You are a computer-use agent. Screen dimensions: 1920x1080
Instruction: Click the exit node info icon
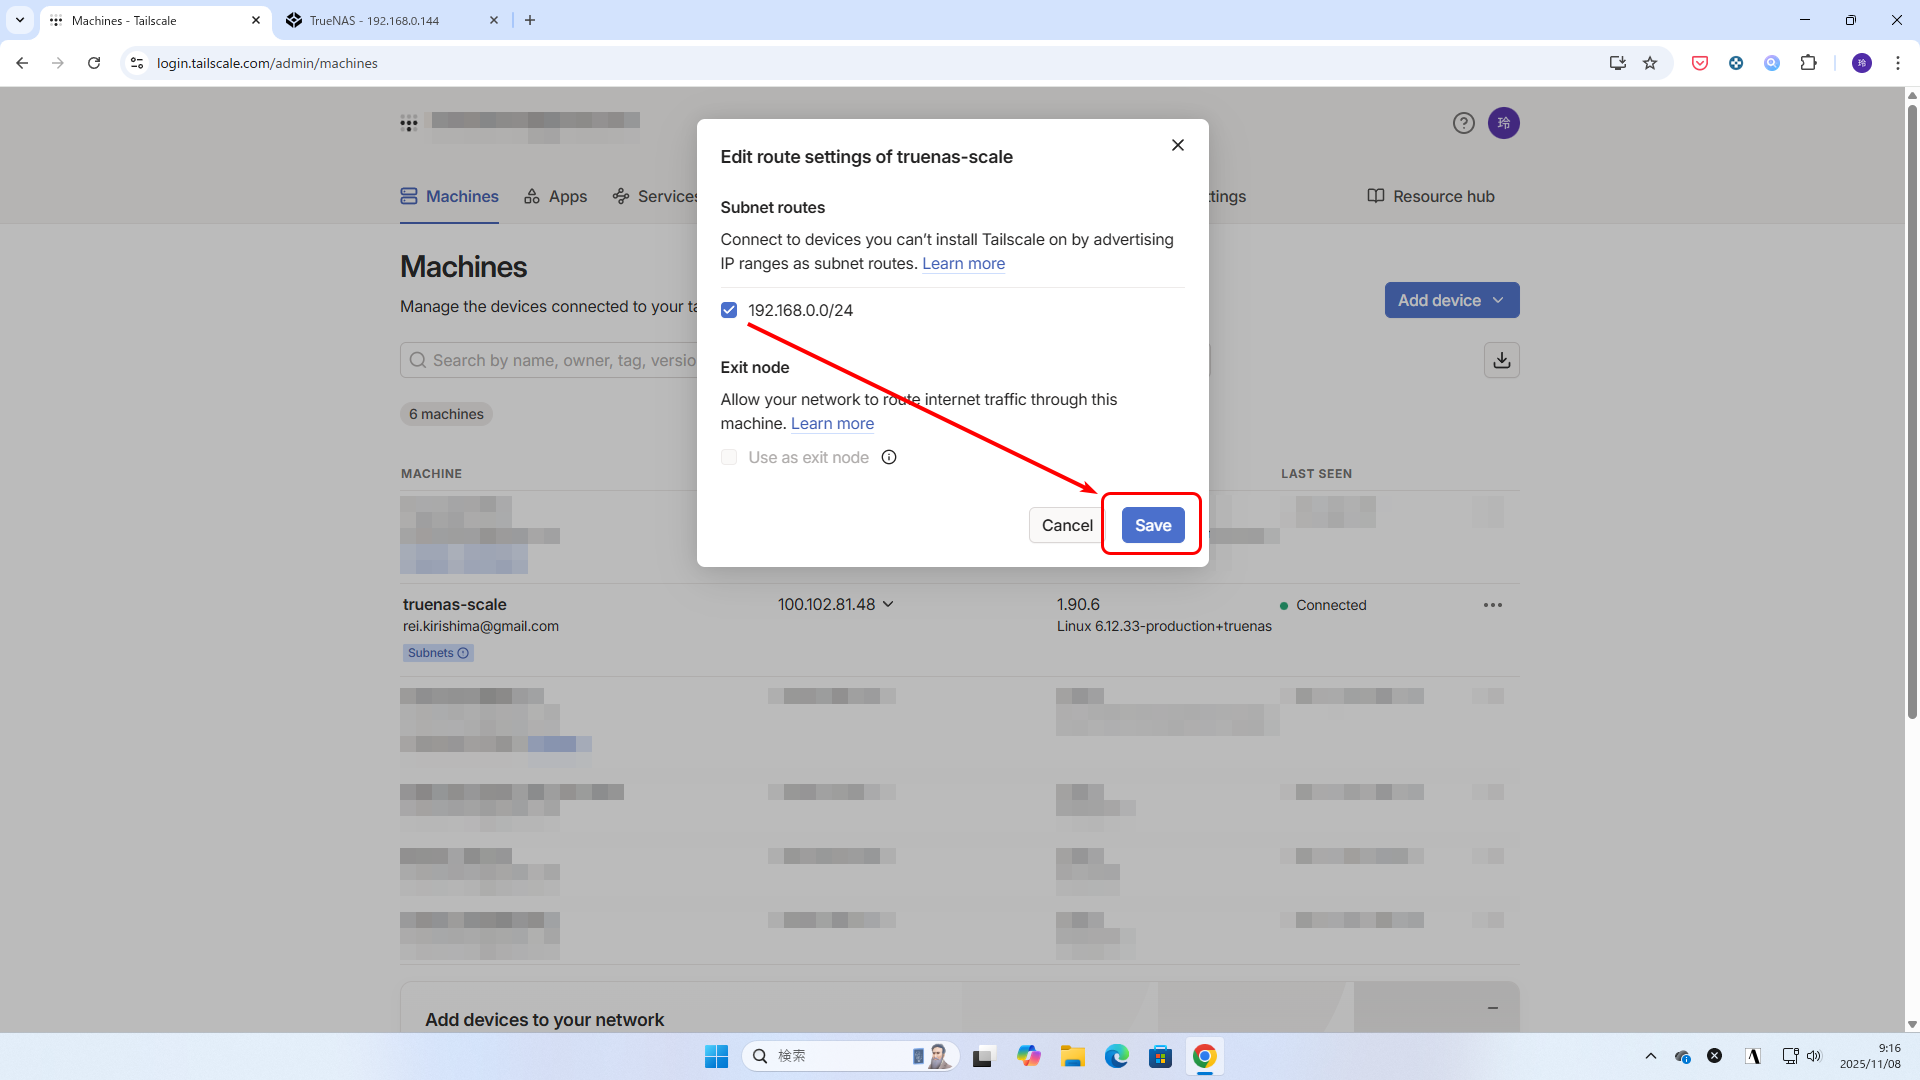coord(889,457)
